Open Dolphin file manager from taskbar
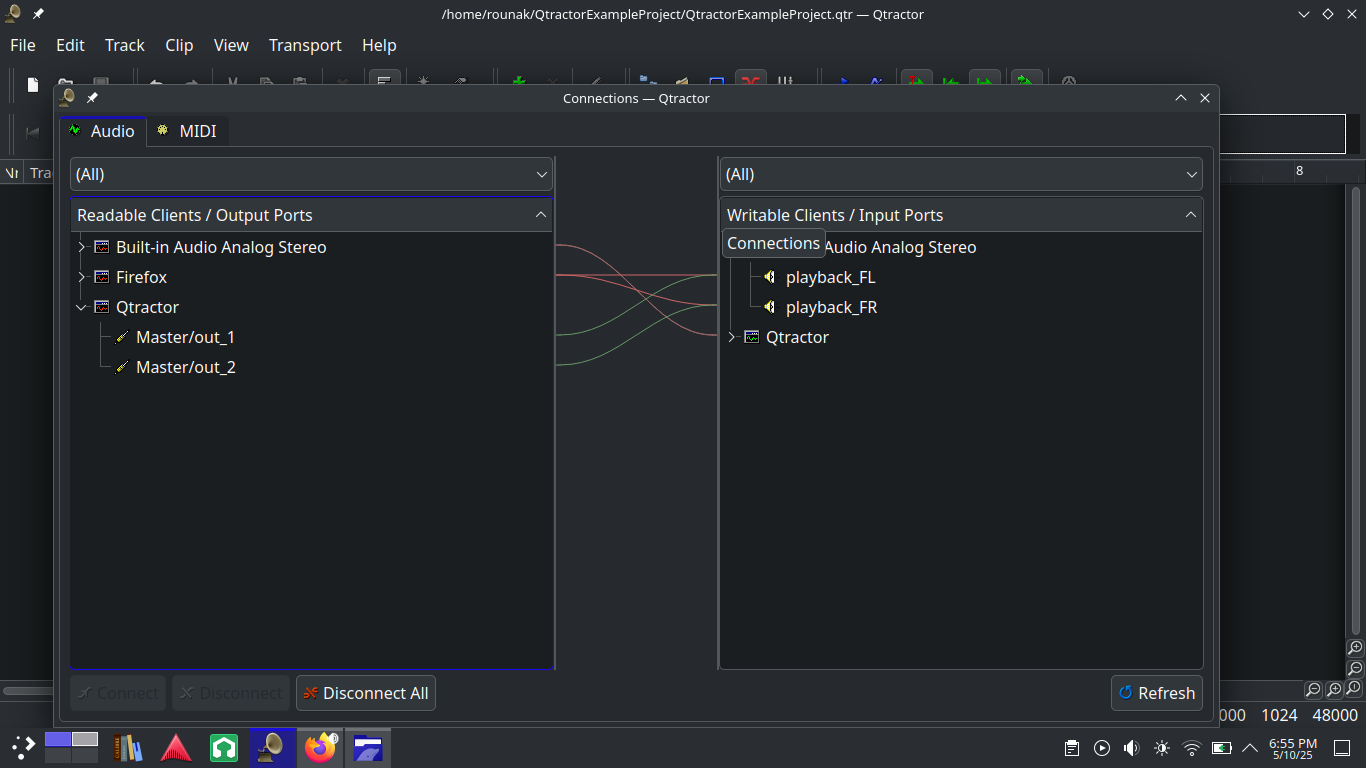The image size is (1366, 768). tap(368, 747)
